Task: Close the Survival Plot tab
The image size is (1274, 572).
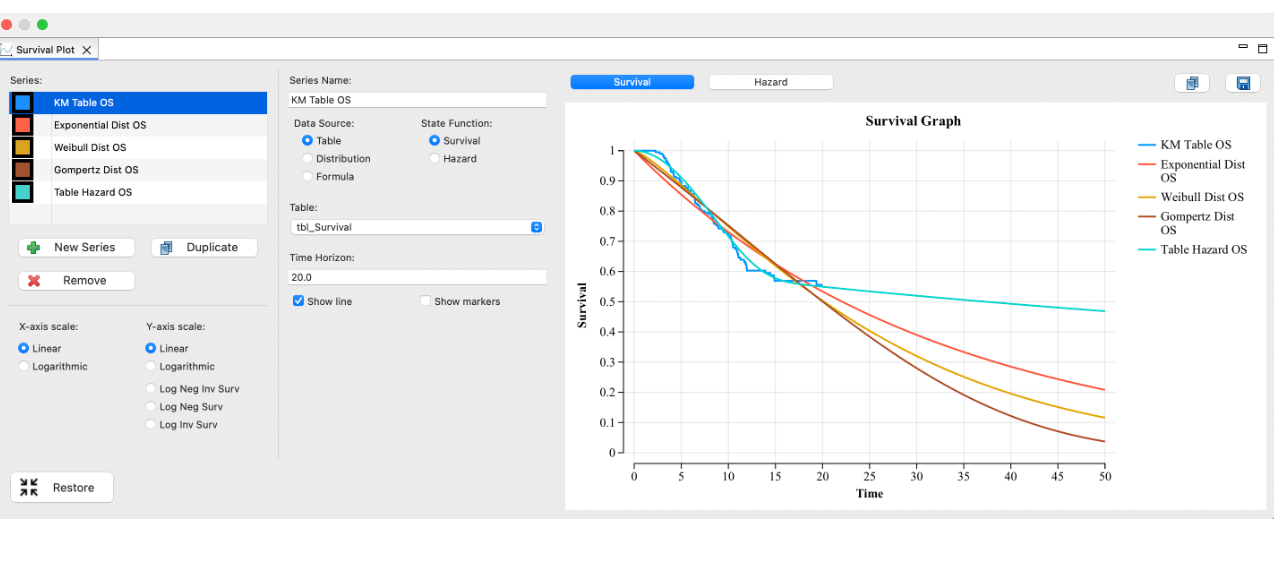Action: pyautogui.click(x=87, y=50)
